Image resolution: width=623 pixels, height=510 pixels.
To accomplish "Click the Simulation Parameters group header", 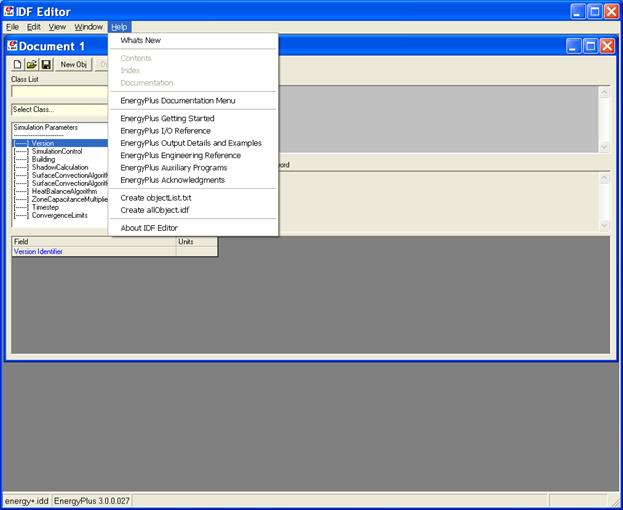I will 45,128.
